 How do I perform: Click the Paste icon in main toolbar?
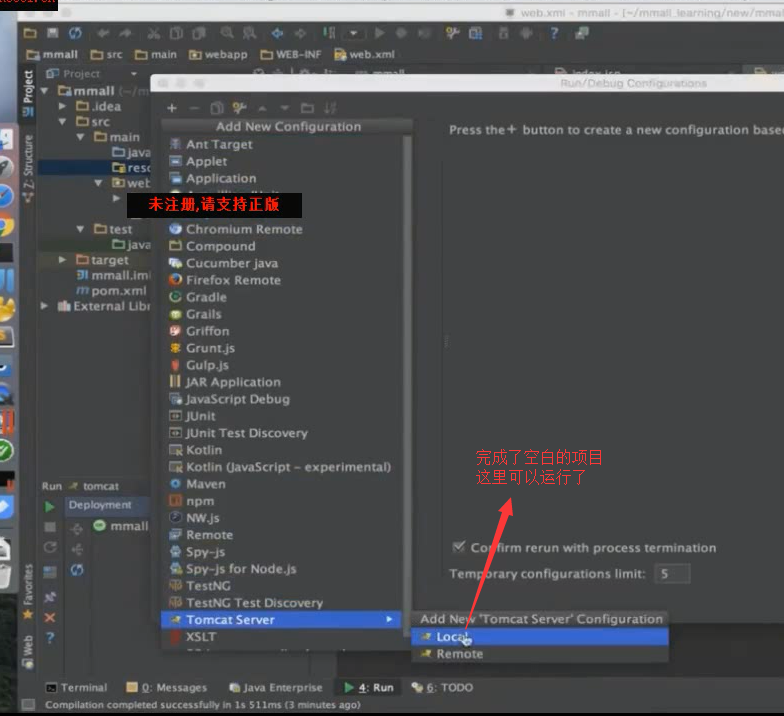tap(199, 33)
